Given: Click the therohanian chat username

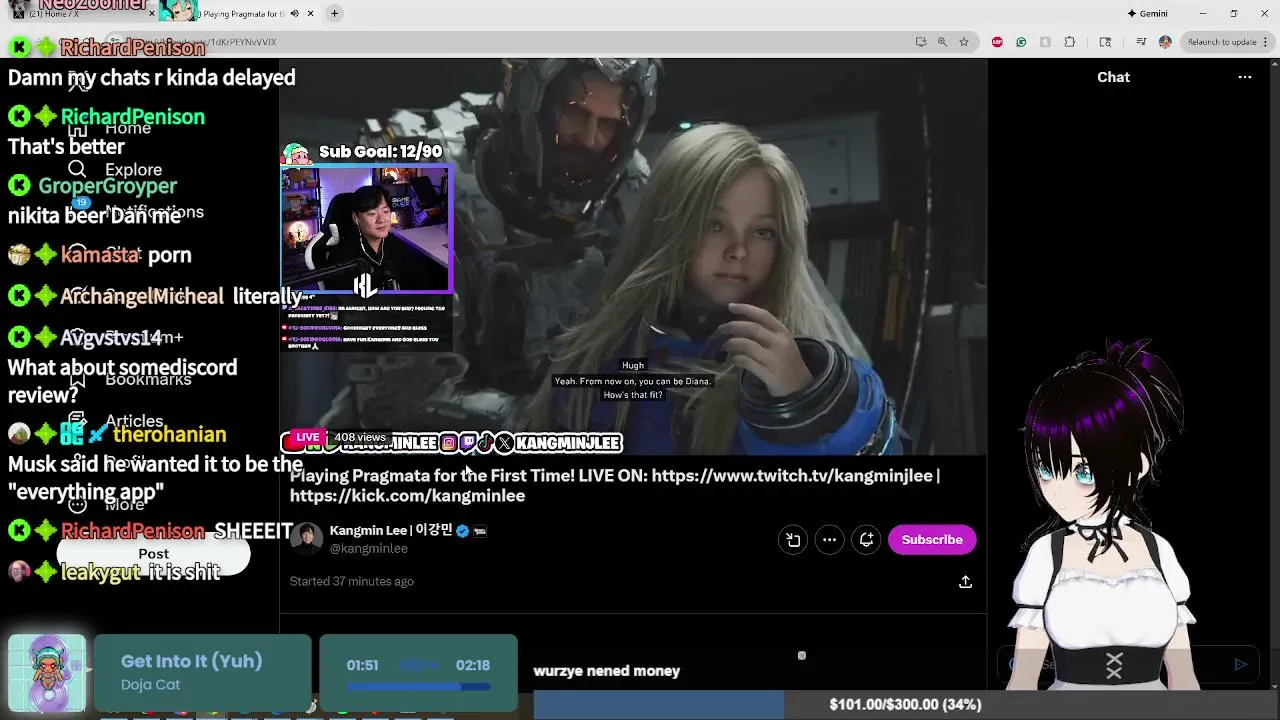Looking at the screenshot, I should [169, 435].
